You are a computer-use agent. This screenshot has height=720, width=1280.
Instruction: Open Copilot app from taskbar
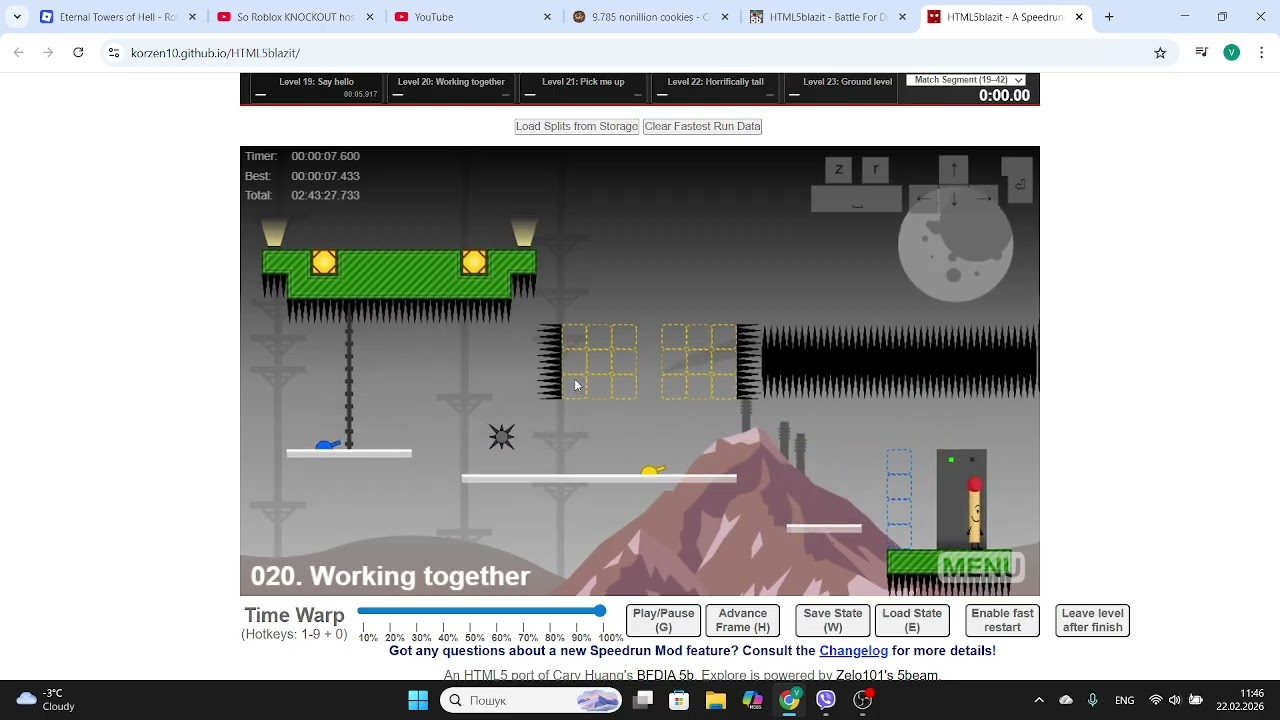(x=753, y=700)
